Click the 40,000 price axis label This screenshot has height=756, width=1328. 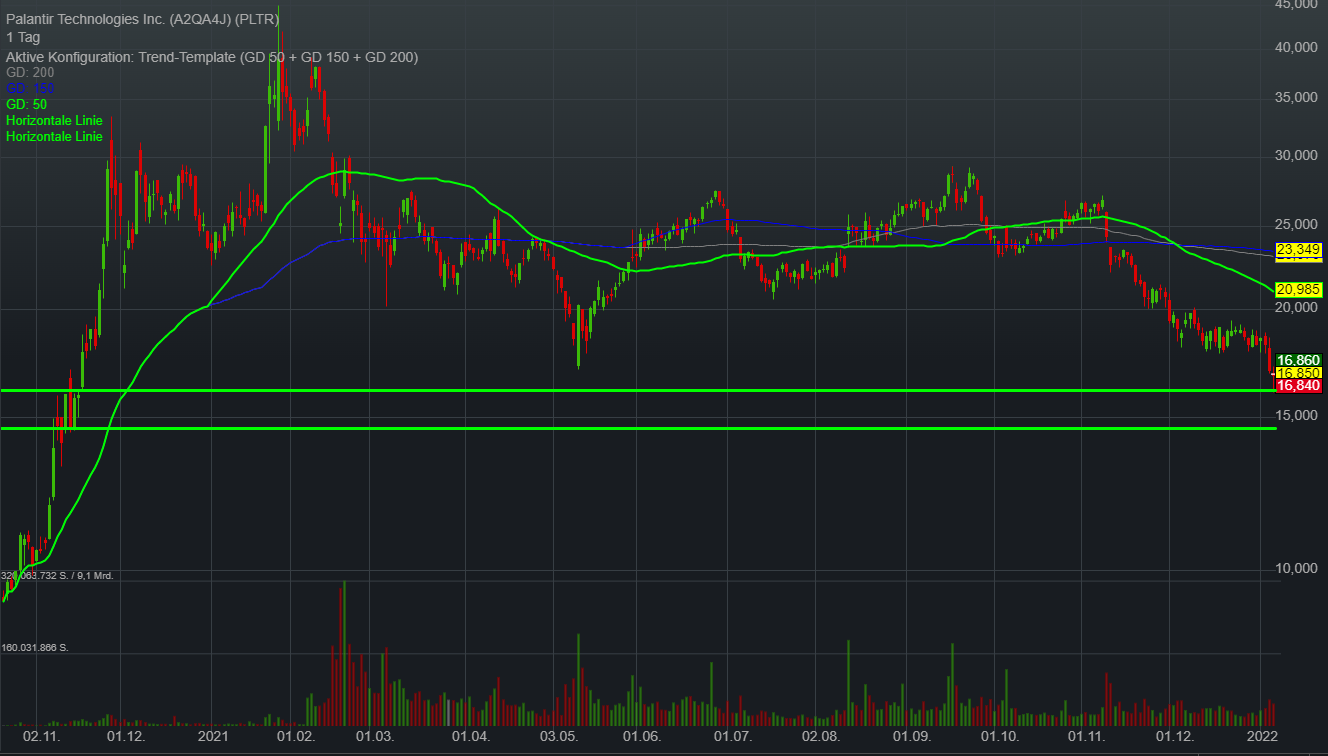[1296, 47]
